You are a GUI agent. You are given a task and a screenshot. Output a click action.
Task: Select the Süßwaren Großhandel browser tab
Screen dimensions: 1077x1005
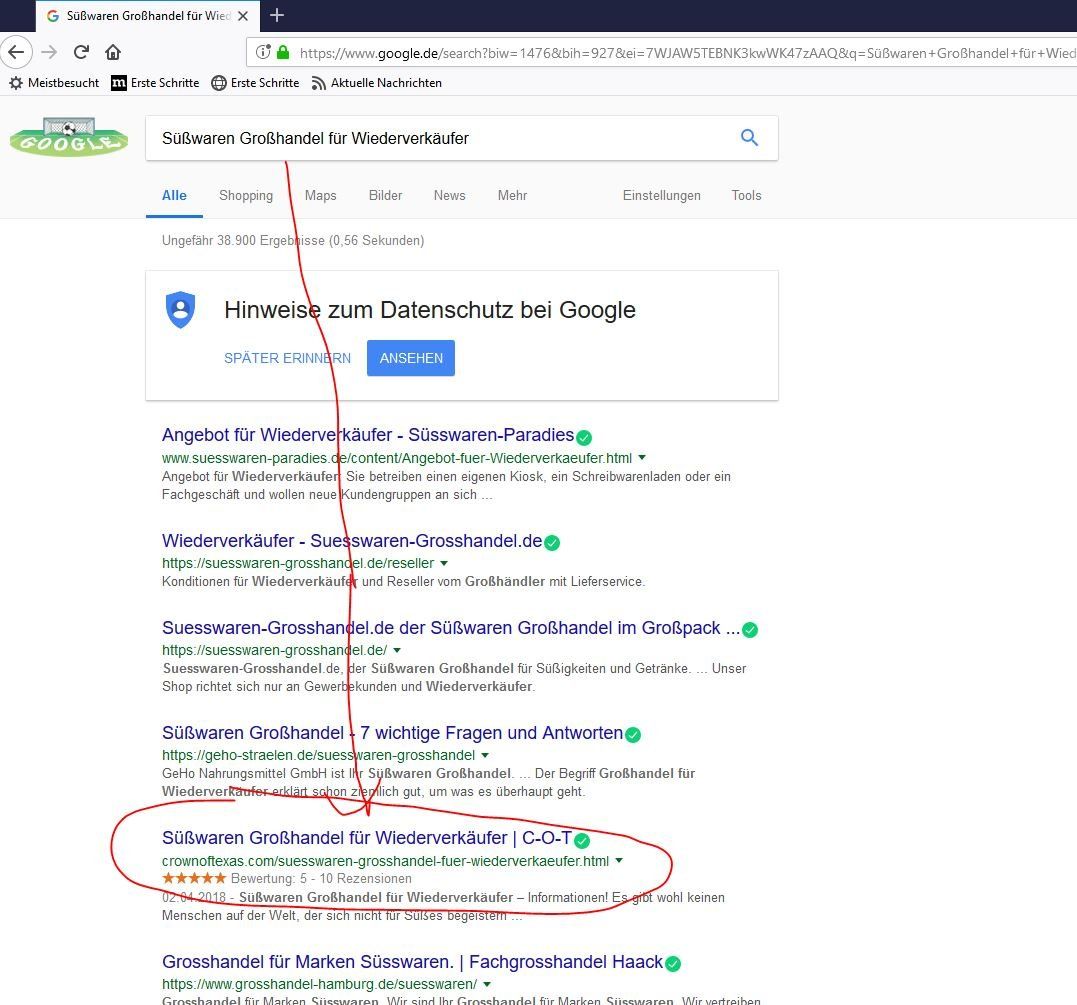coord(148,16)
